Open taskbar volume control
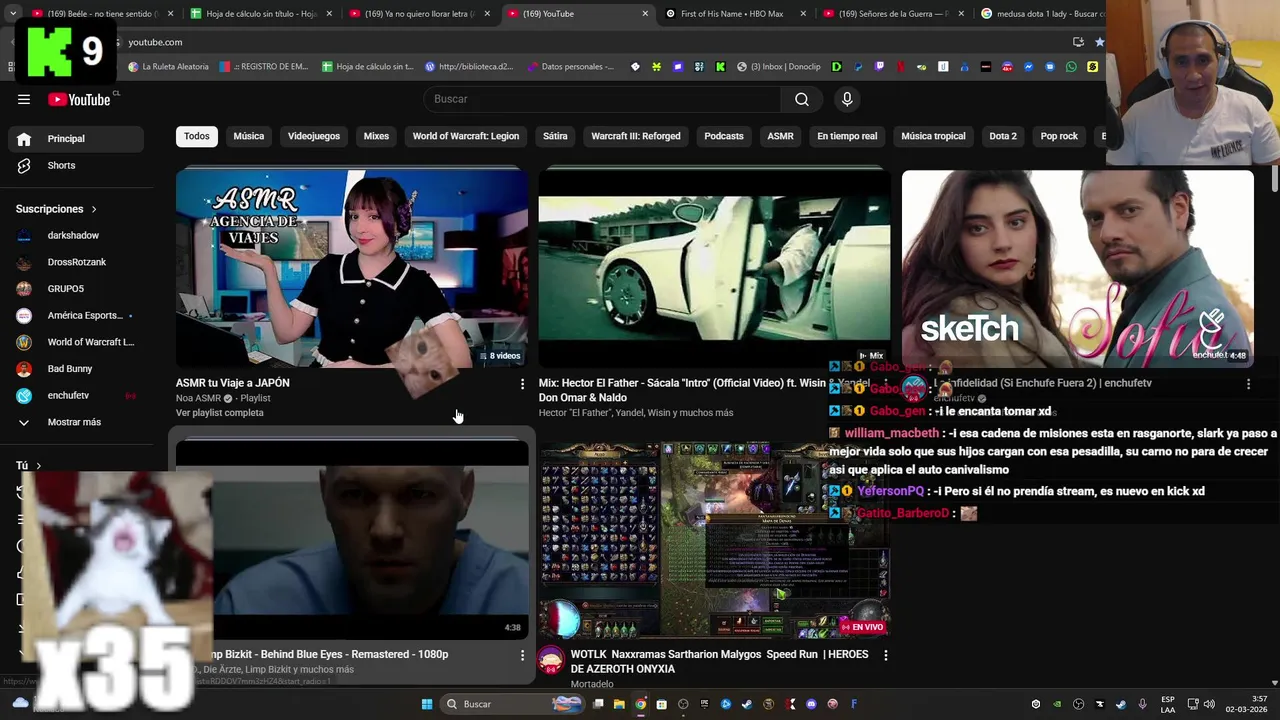Image resolution: width=1280 pixels, height=720 pixels. [1208, 704]
